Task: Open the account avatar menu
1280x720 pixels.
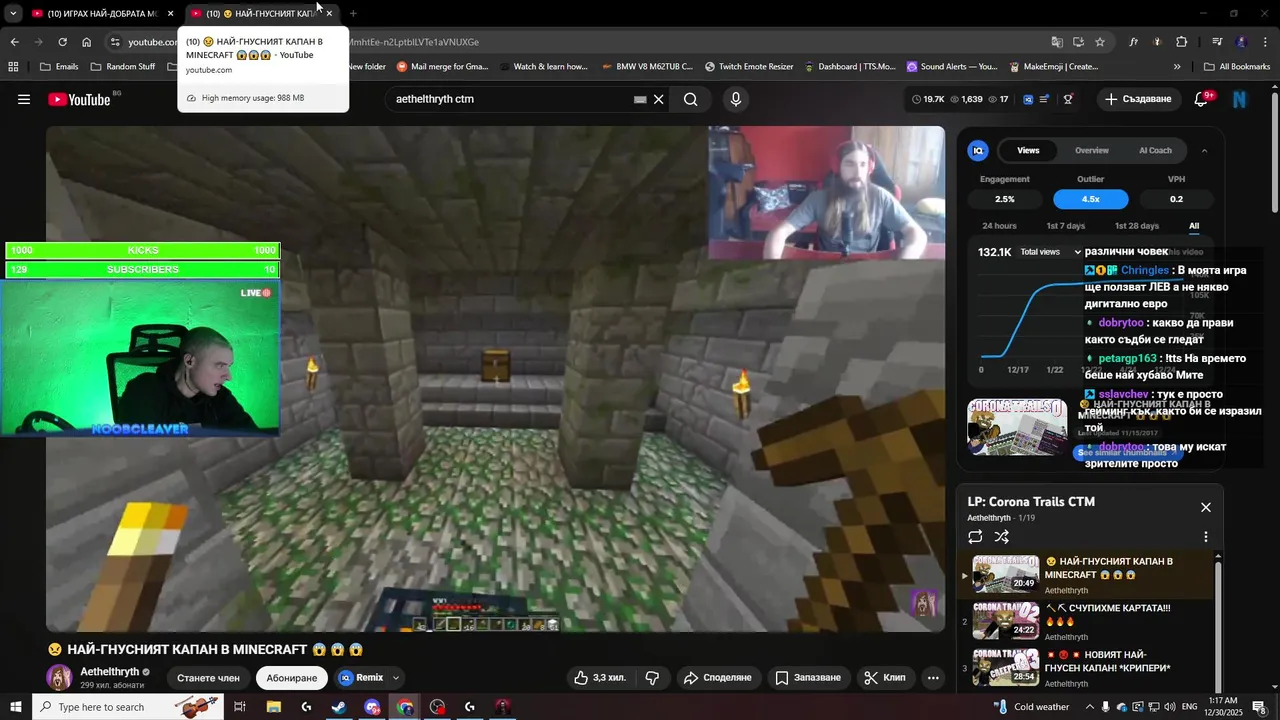Action: click(1240, 99)
